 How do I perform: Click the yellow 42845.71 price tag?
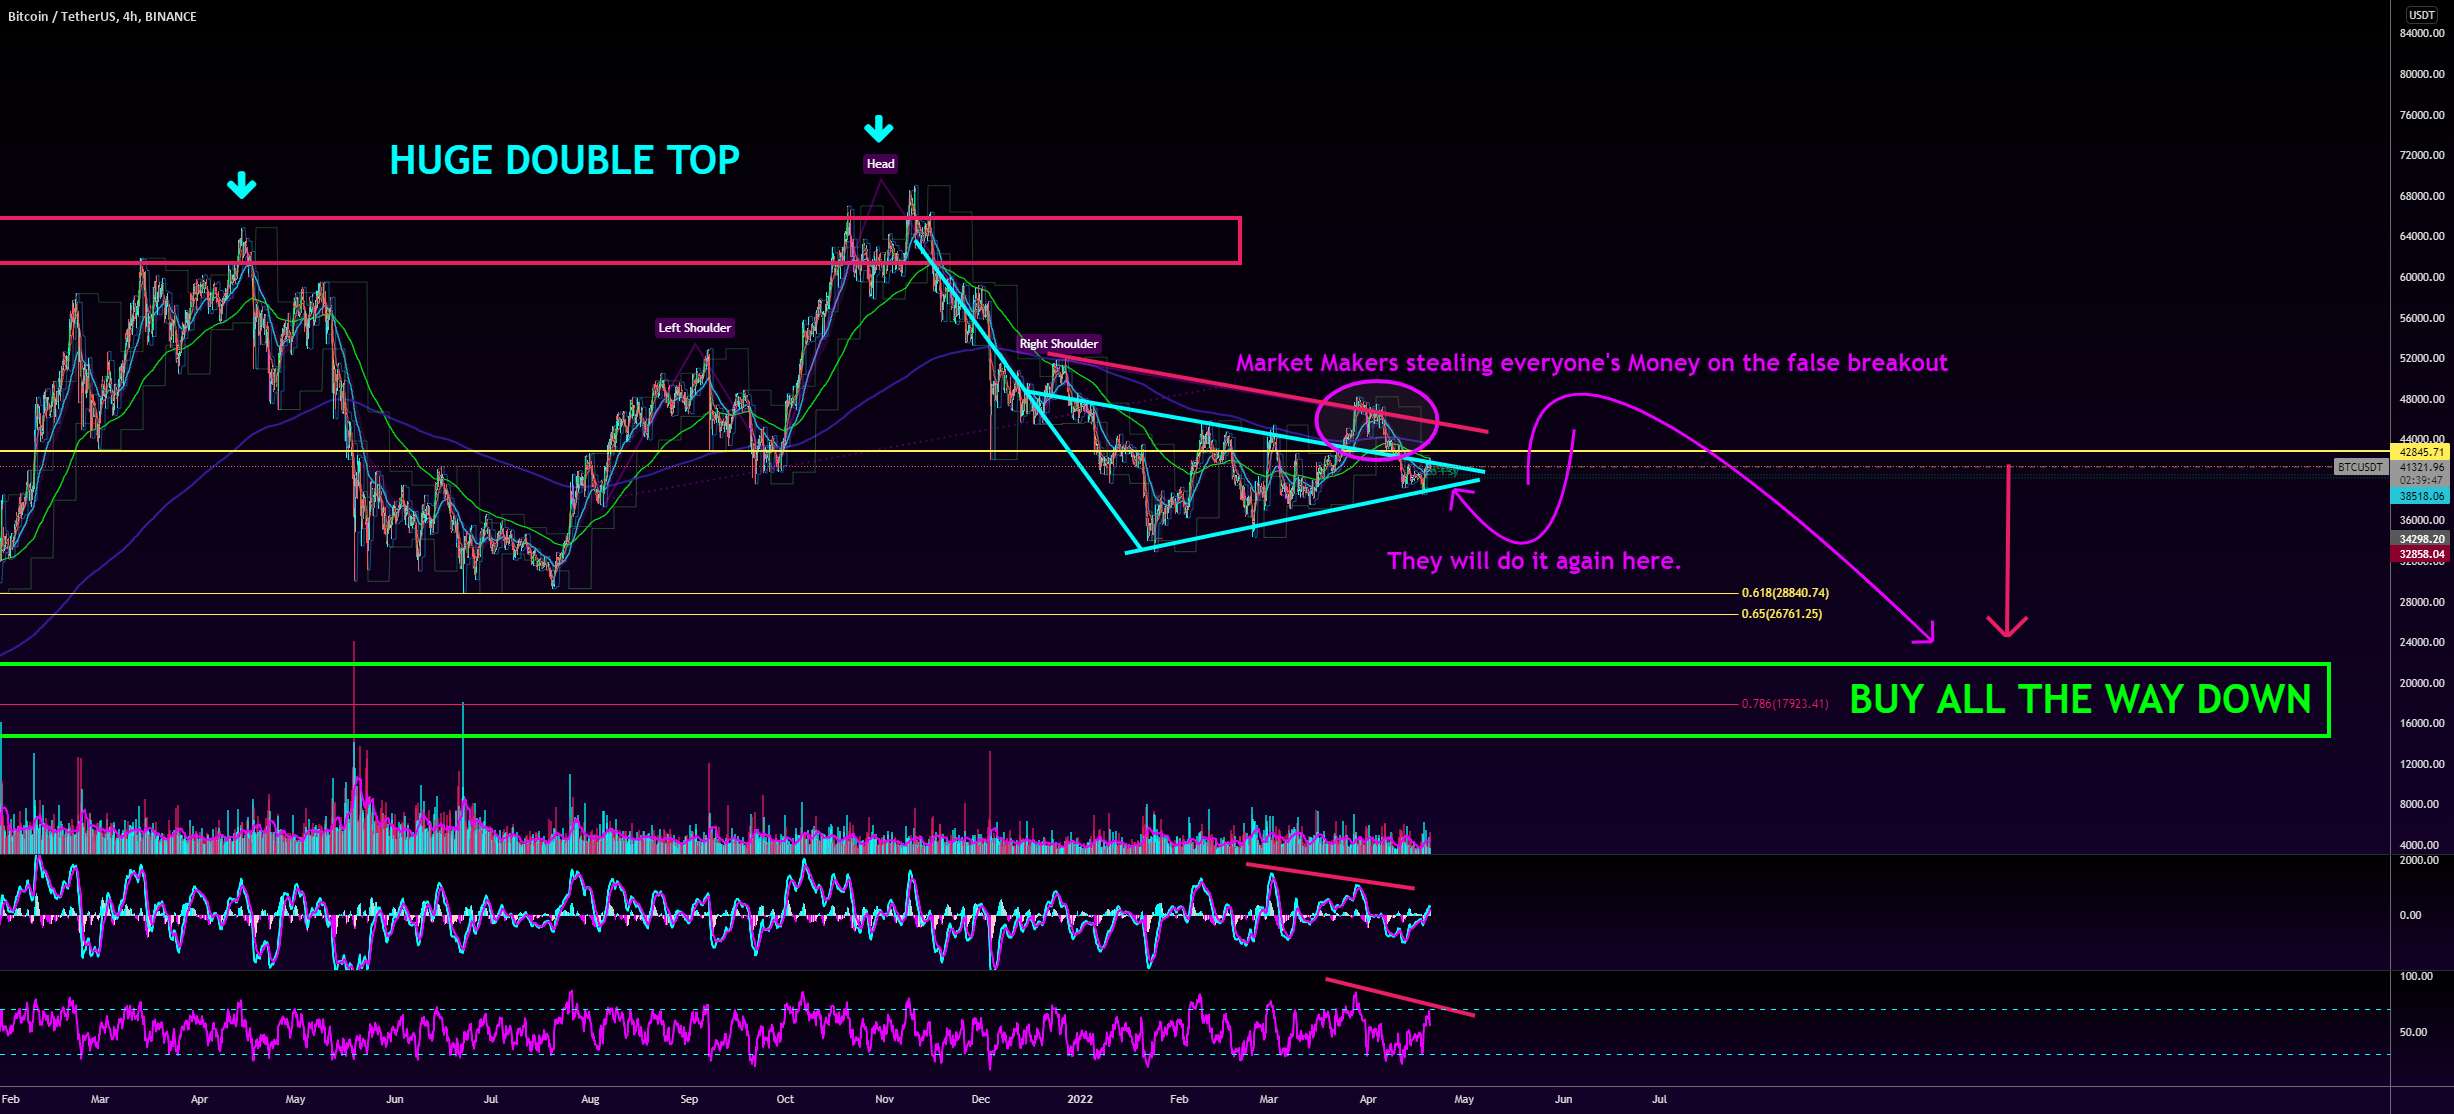coord(2421,452)
